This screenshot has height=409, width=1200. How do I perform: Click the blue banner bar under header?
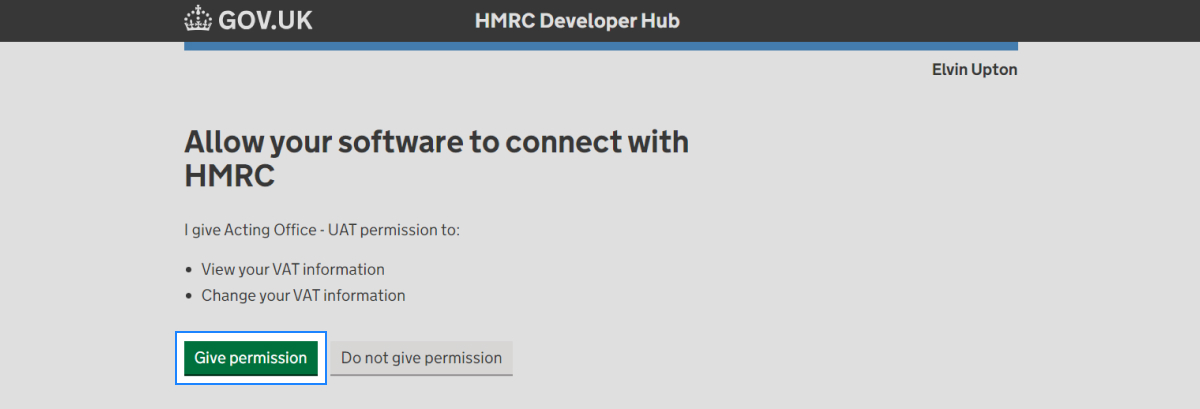(600, 46)
